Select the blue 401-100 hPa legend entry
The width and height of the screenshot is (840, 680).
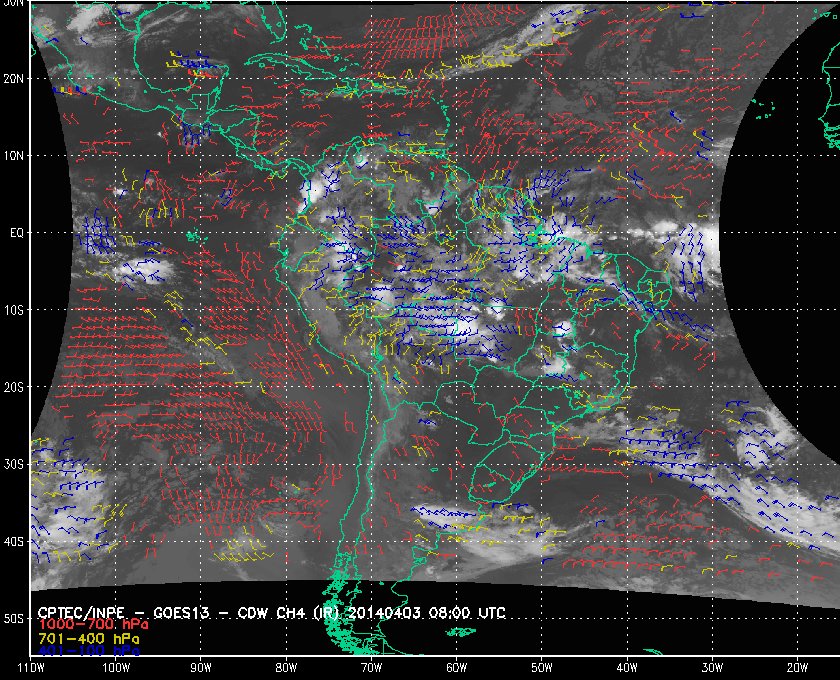point(89,651)
